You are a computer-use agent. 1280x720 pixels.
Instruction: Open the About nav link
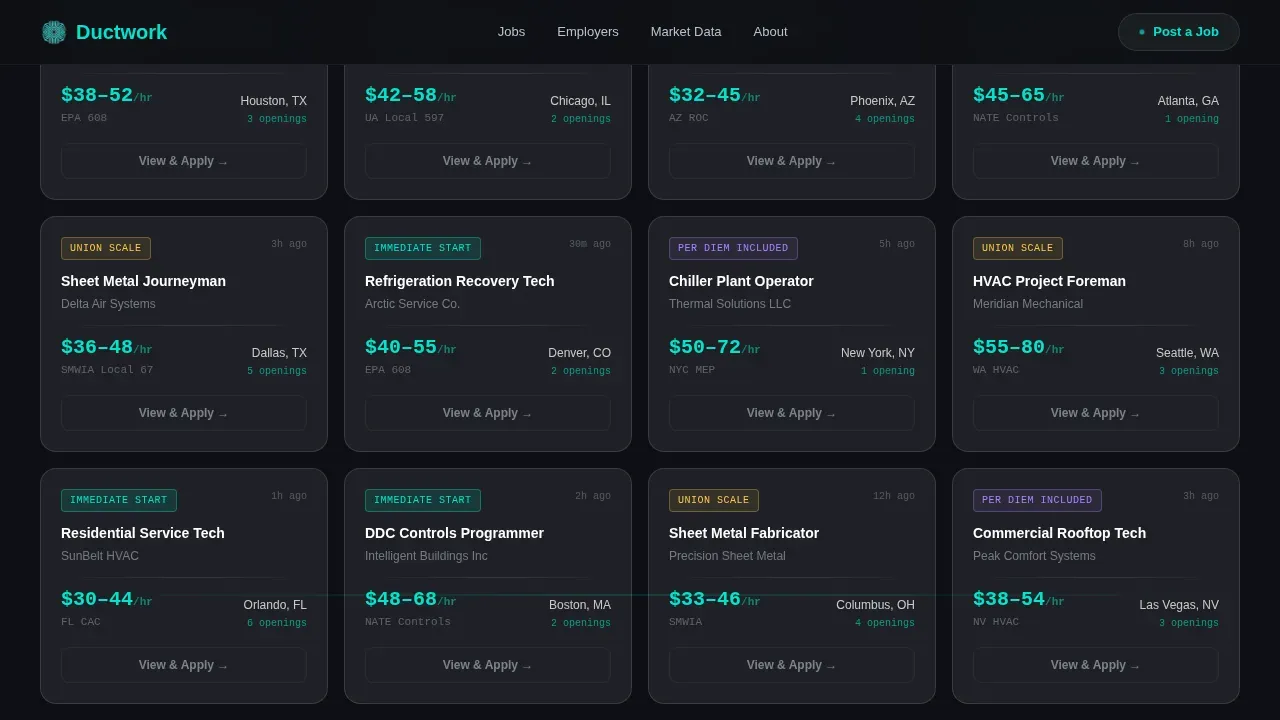(x=770, y=32)
